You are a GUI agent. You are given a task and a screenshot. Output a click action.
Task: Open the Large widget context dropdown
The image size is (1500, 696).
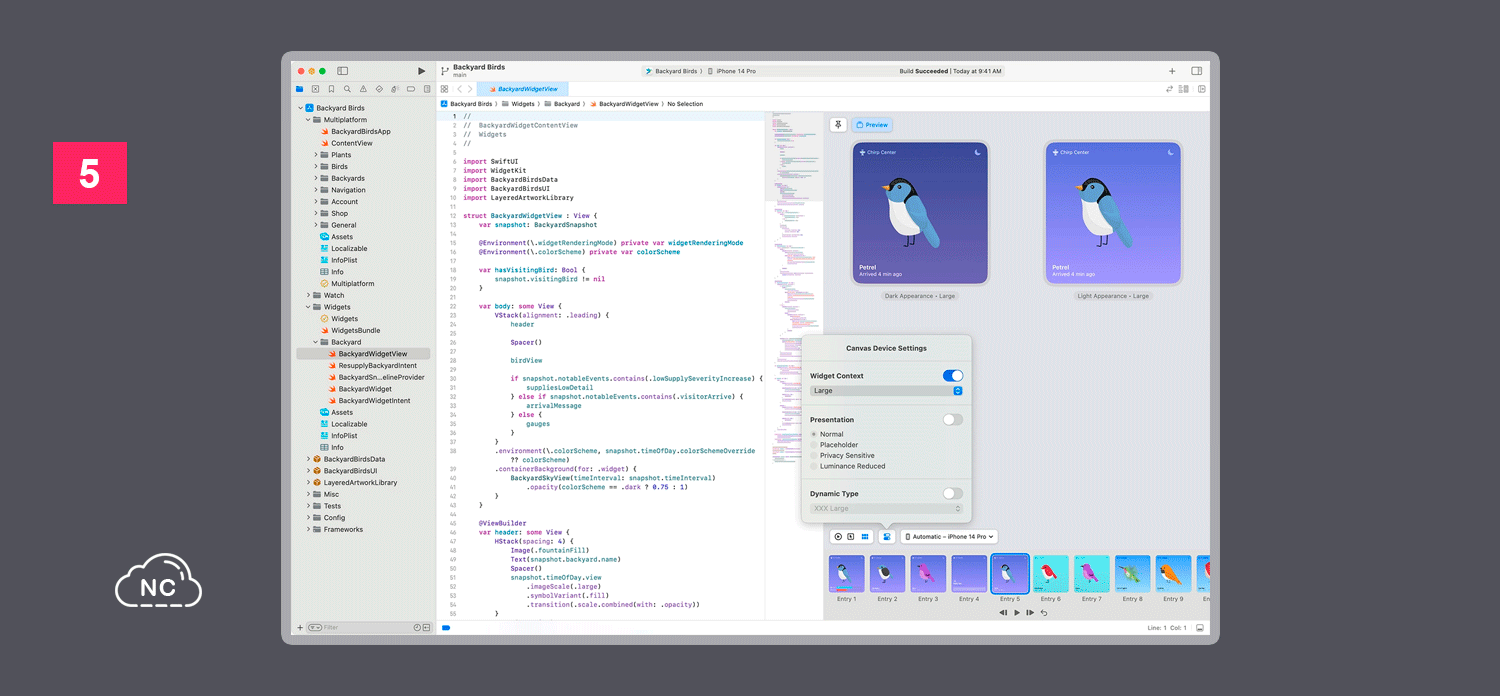pyautogui.click(x=886, y=391)
